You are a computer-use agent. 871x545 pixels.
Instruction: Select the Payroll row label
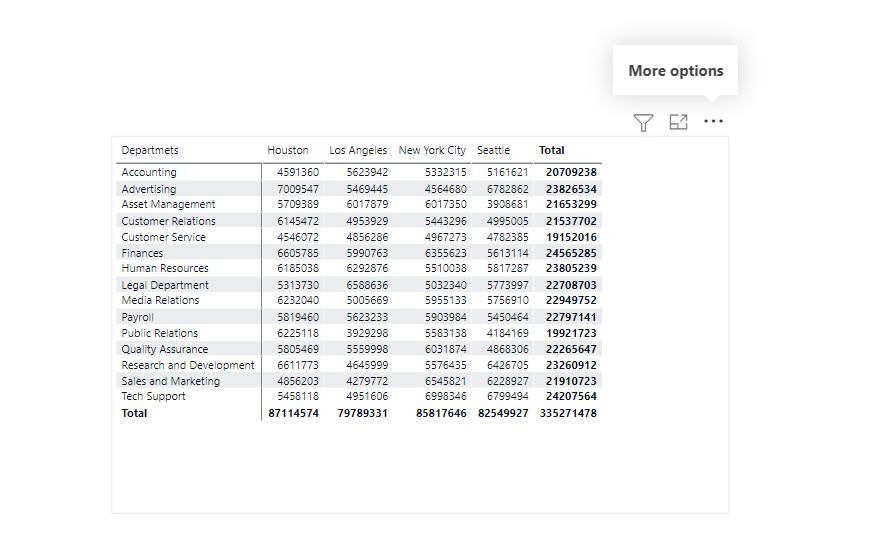(138, 317)
